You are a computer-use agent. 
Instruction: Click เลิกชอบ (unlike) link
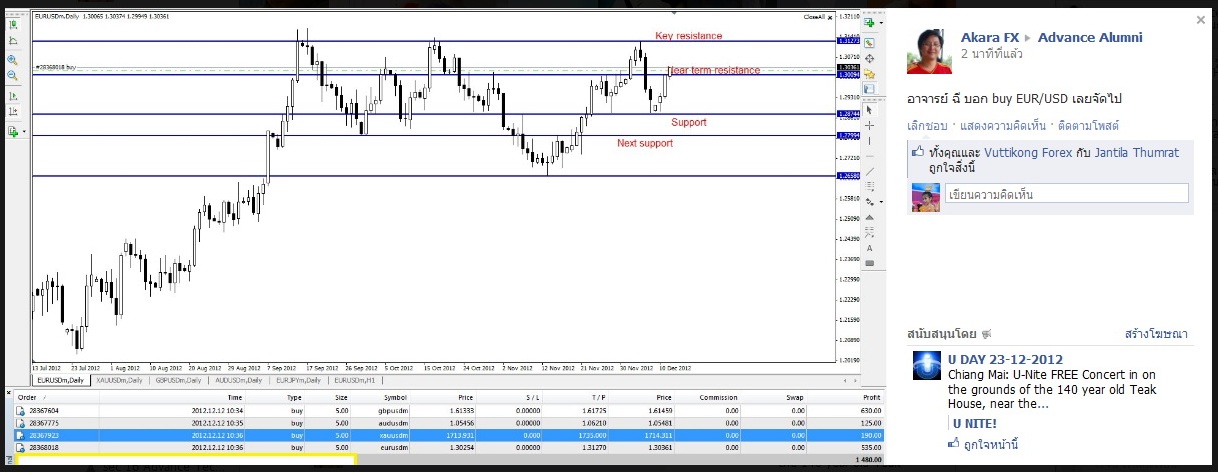click(x=928, y=126)
